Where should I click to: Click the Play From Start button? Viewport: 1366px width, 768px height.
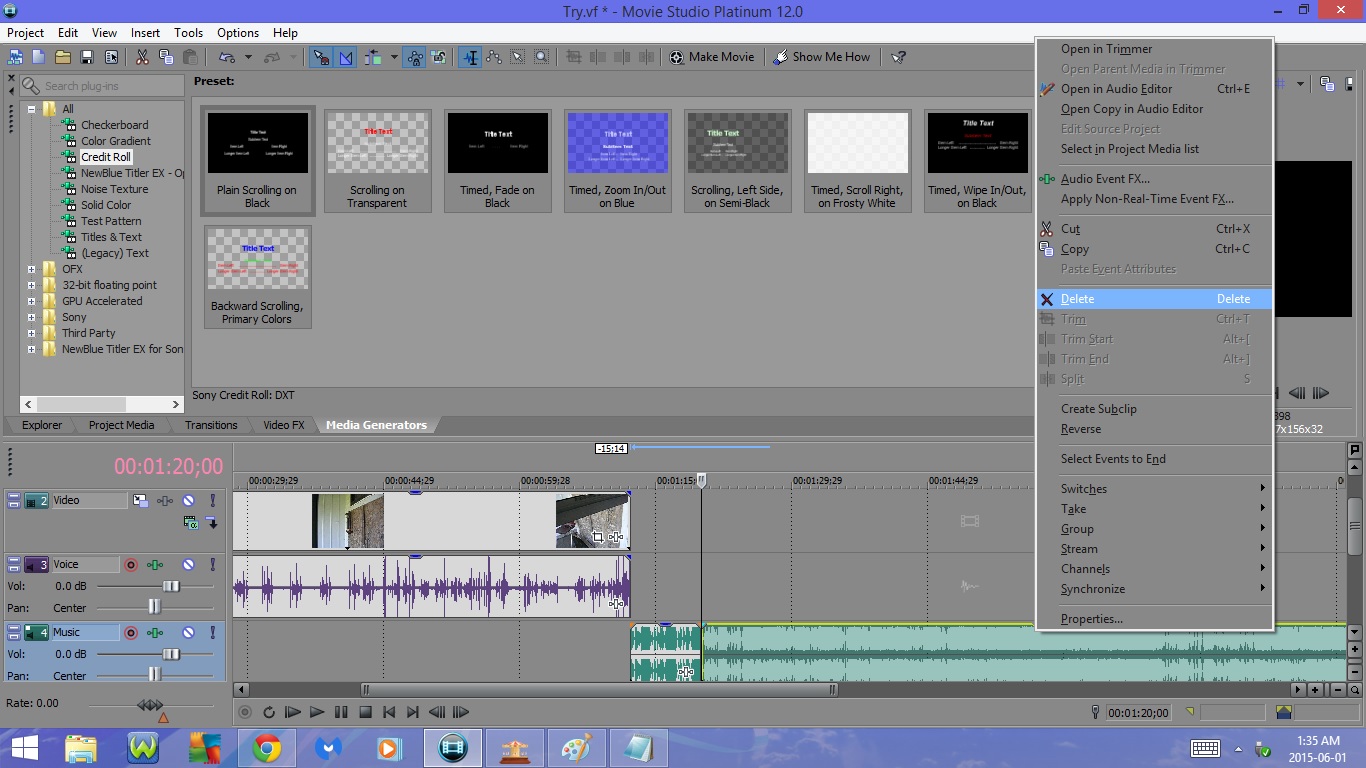pos(293,712)
